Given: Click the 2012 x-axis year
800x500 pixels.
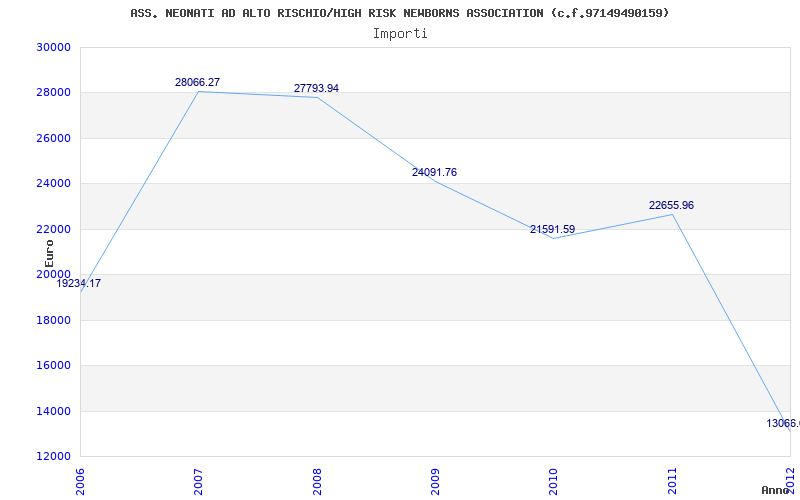Looking at the screenshot, I should pyautogui.click(x=791, y=481).
